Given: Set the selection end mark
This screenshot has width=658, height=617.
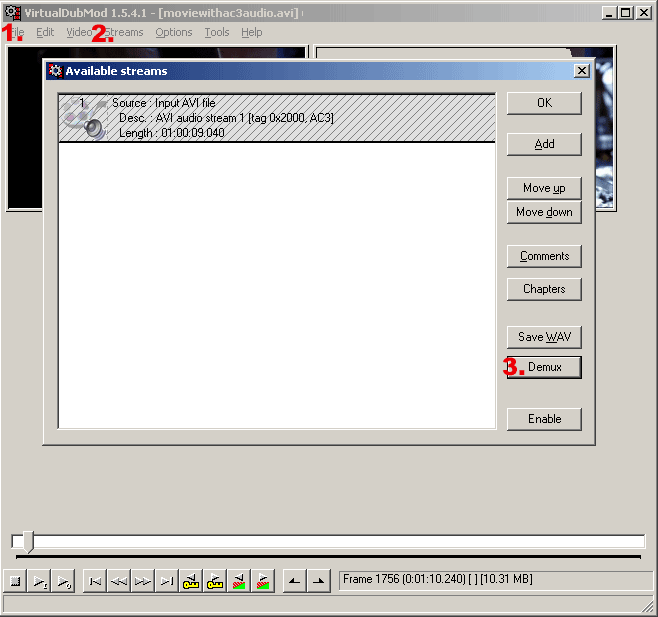Looking at the screenshot, I should click(319, 581).
